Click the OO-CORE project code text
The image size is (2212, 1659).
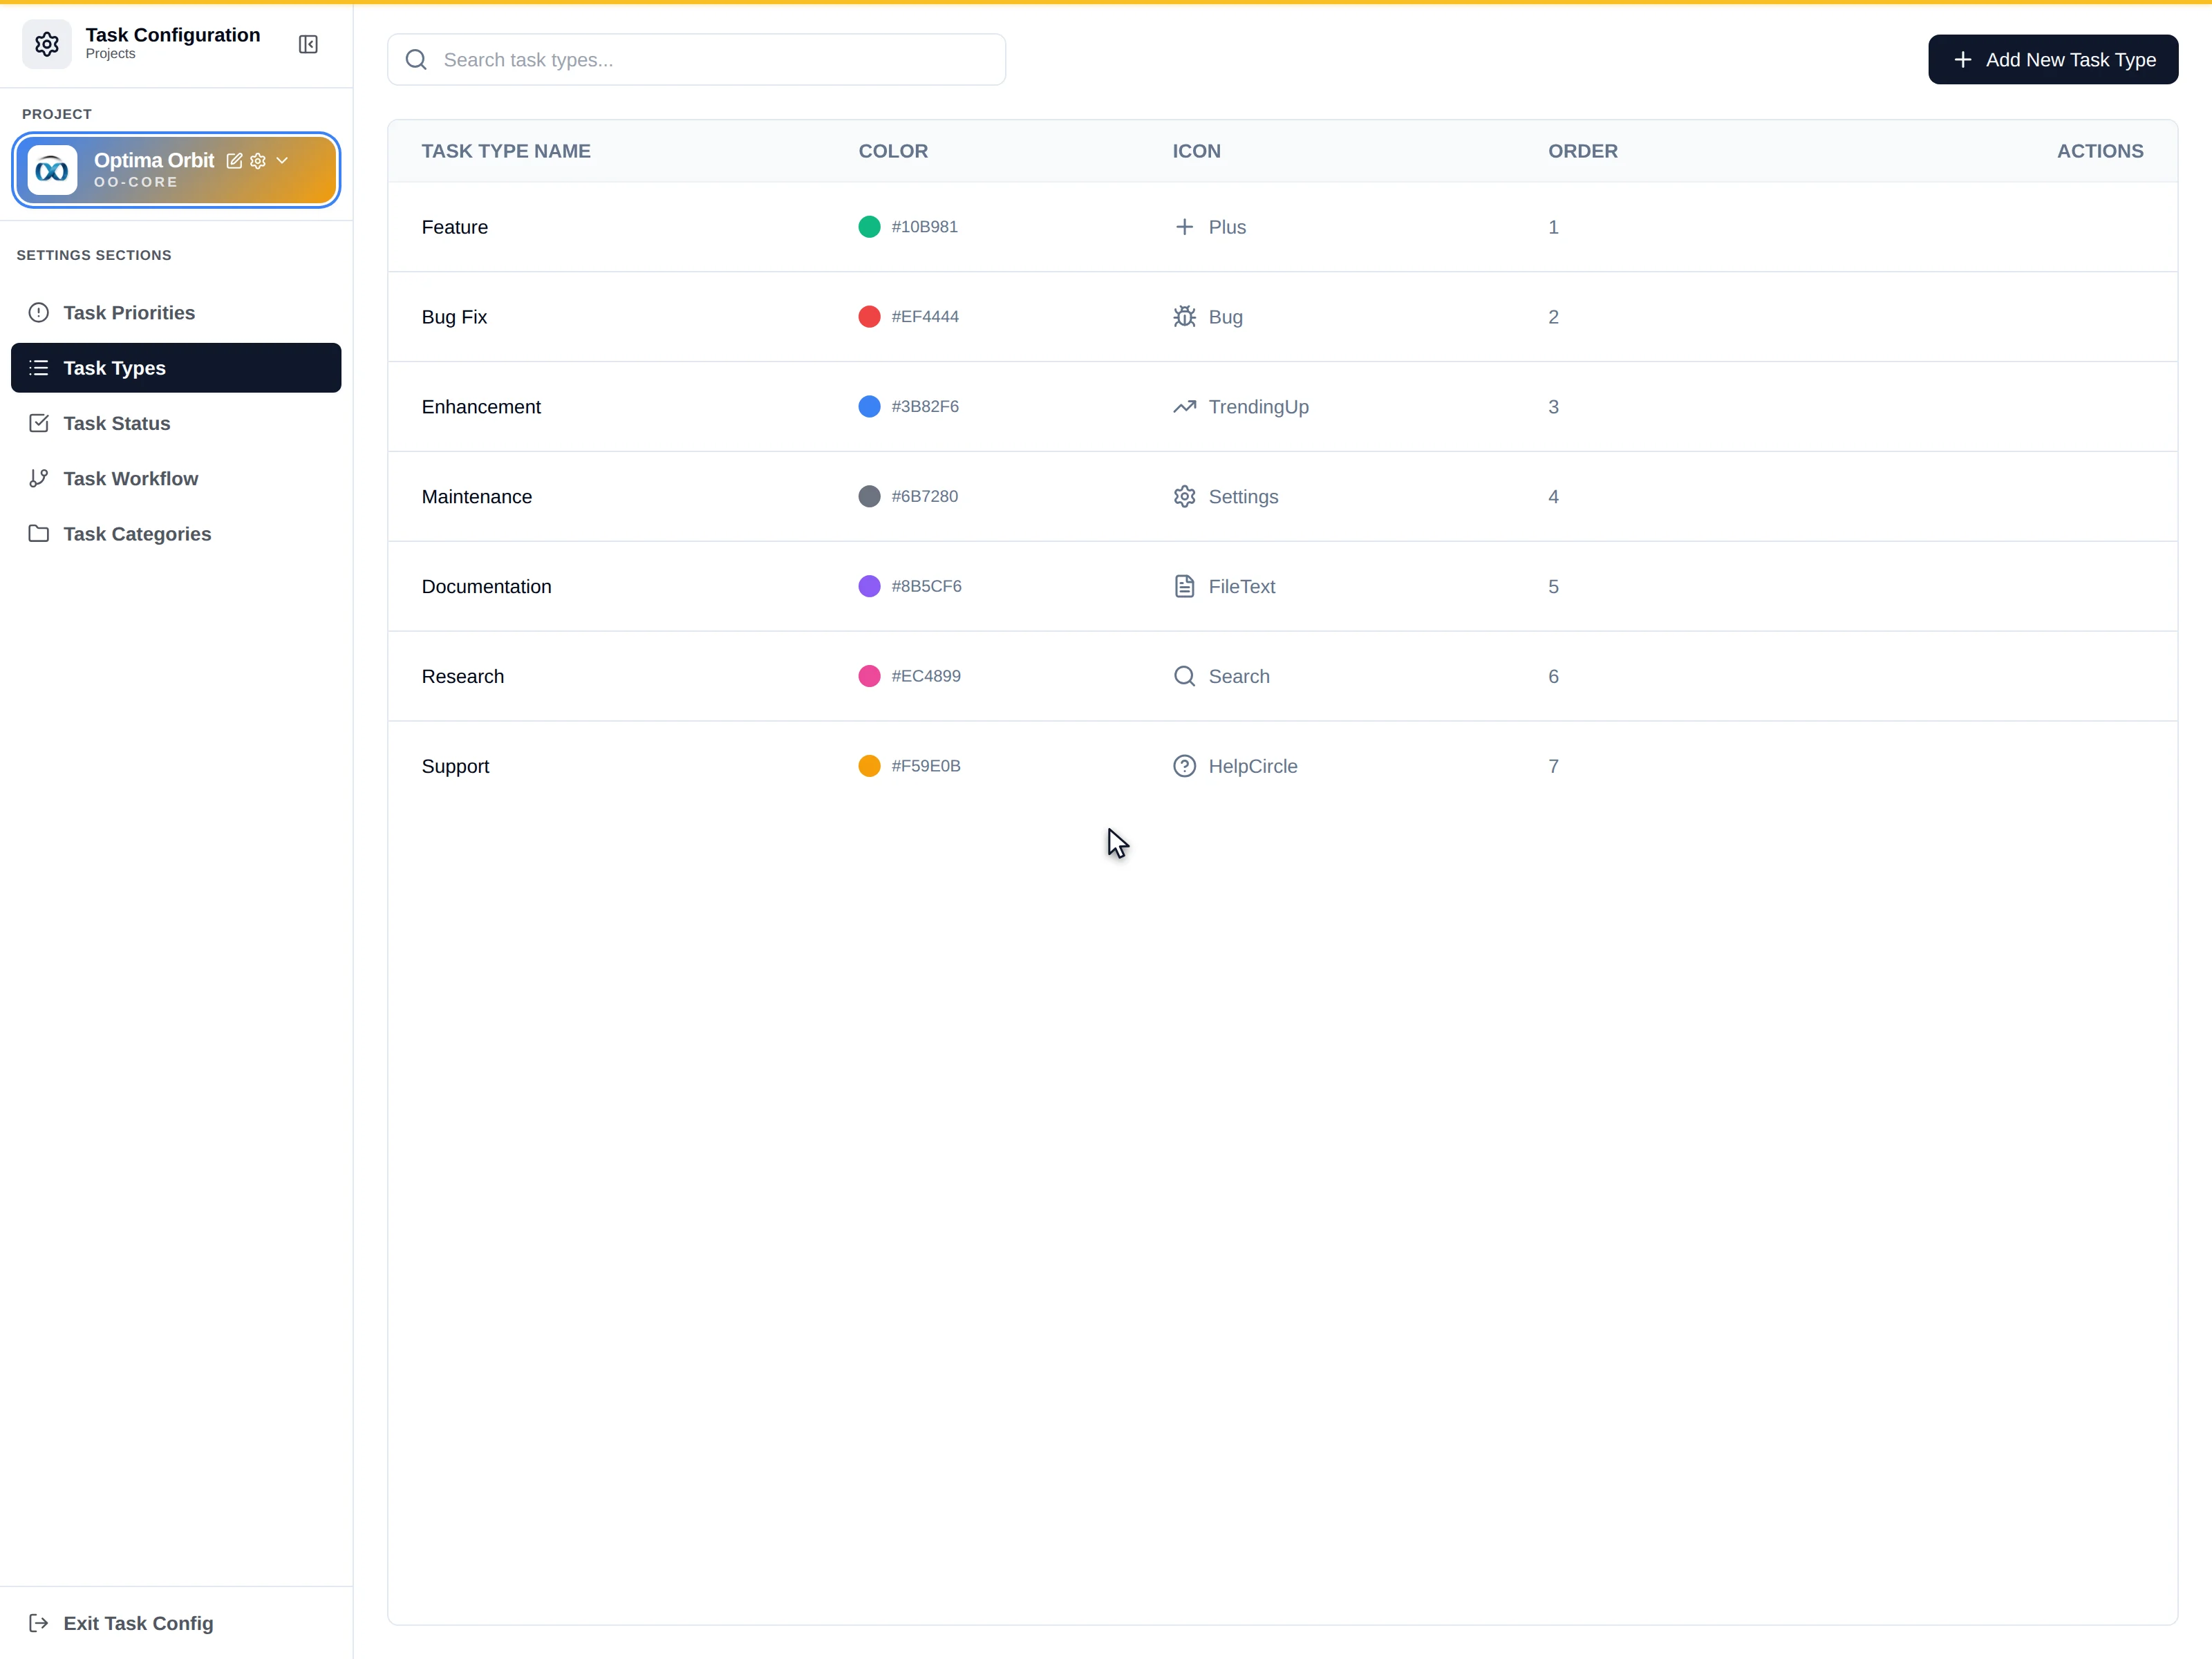[136, 182]
